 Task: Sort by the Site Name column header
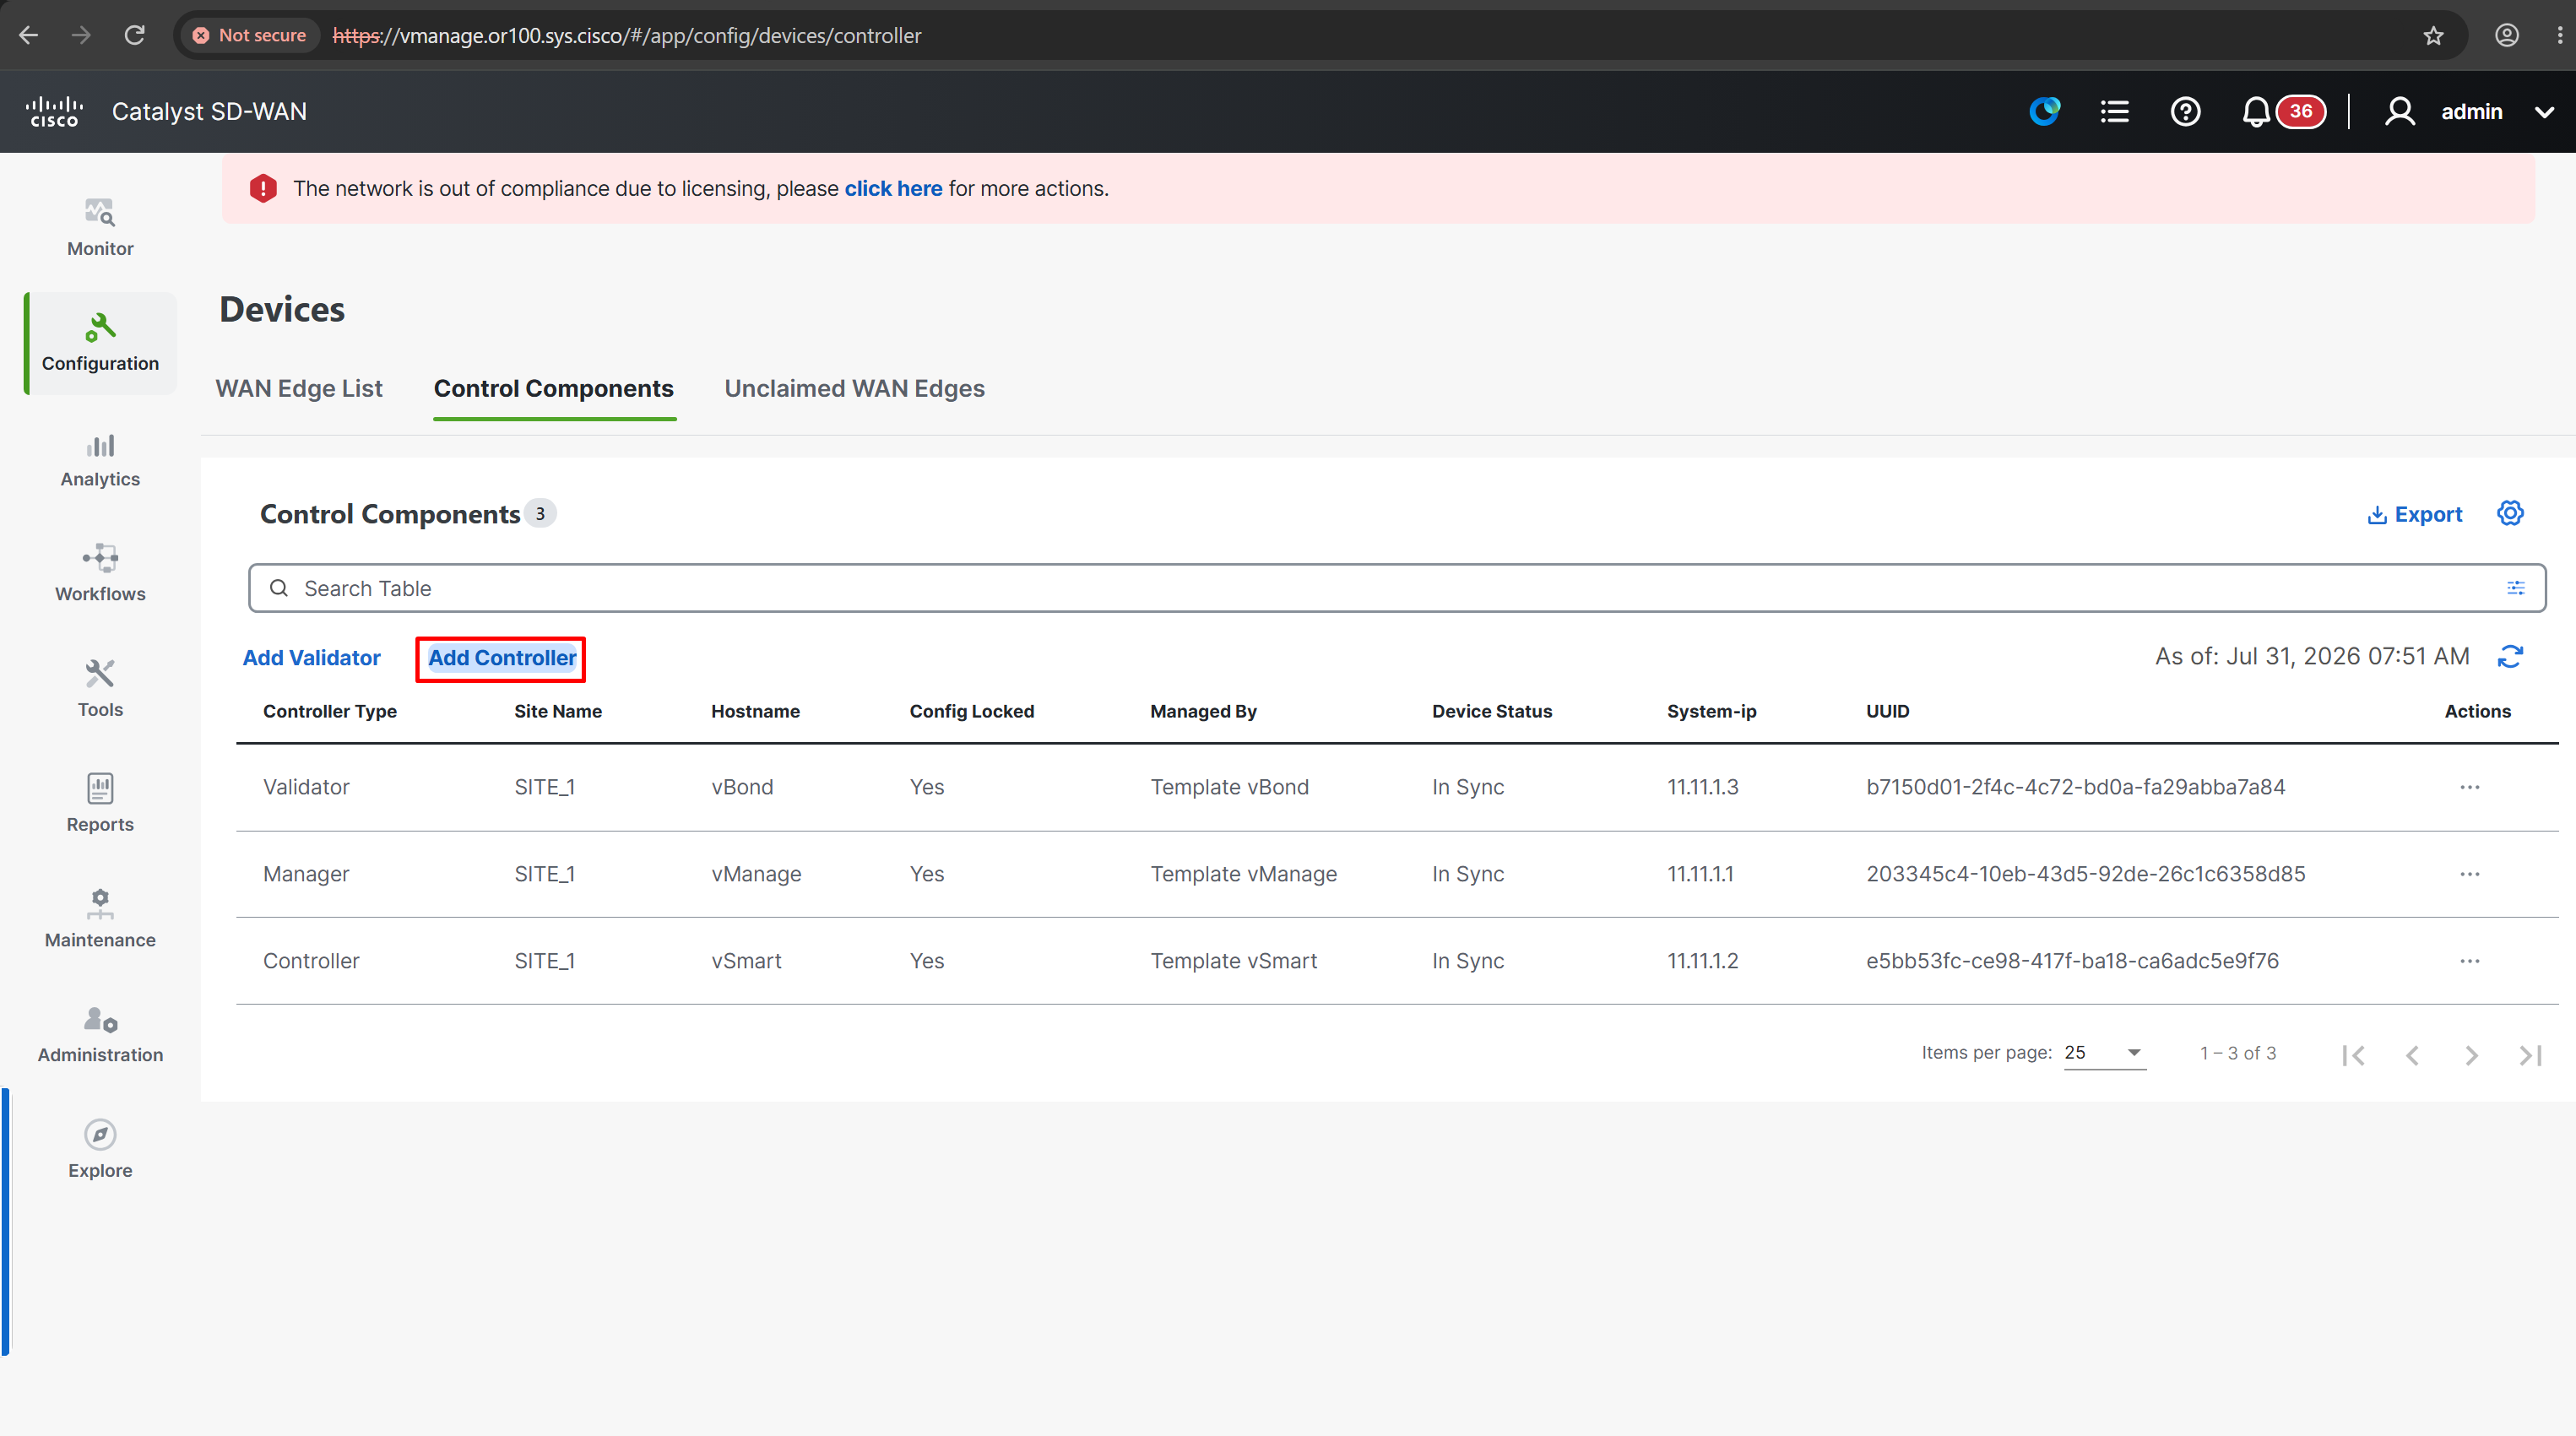point(558,711)
